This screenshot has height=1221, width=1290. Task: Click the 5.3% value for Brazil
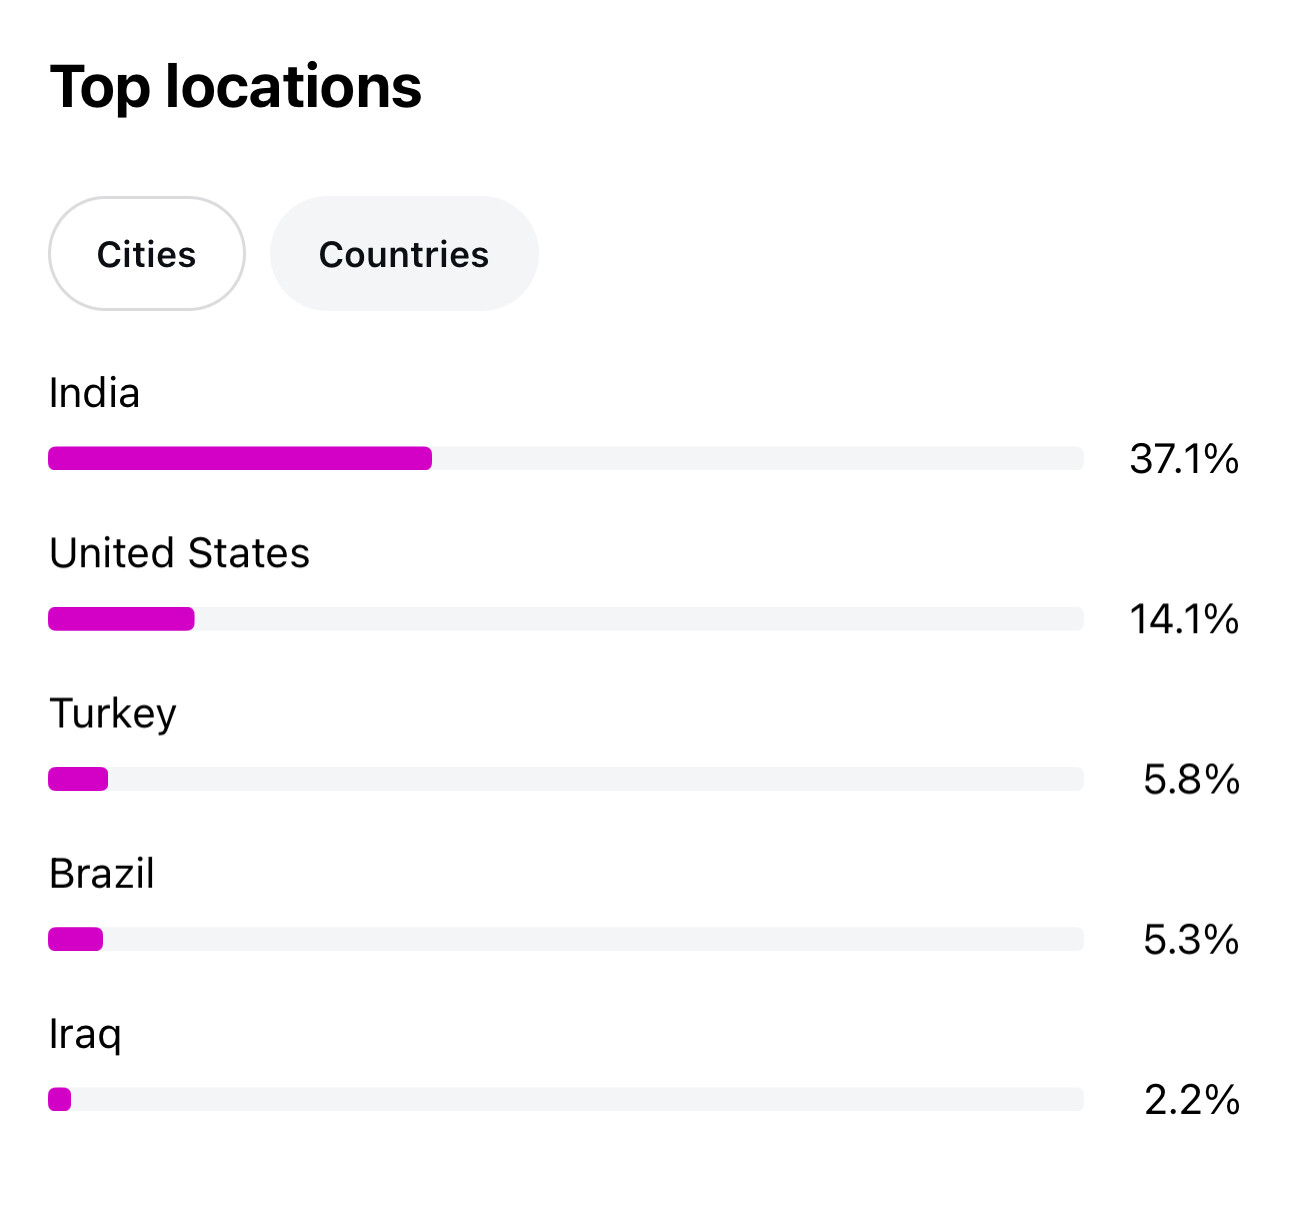click(x=1191, y=939)
